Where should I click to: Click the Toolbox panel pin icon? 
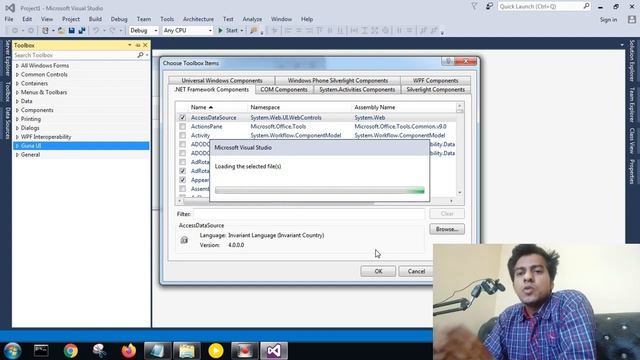coord(138,45)
